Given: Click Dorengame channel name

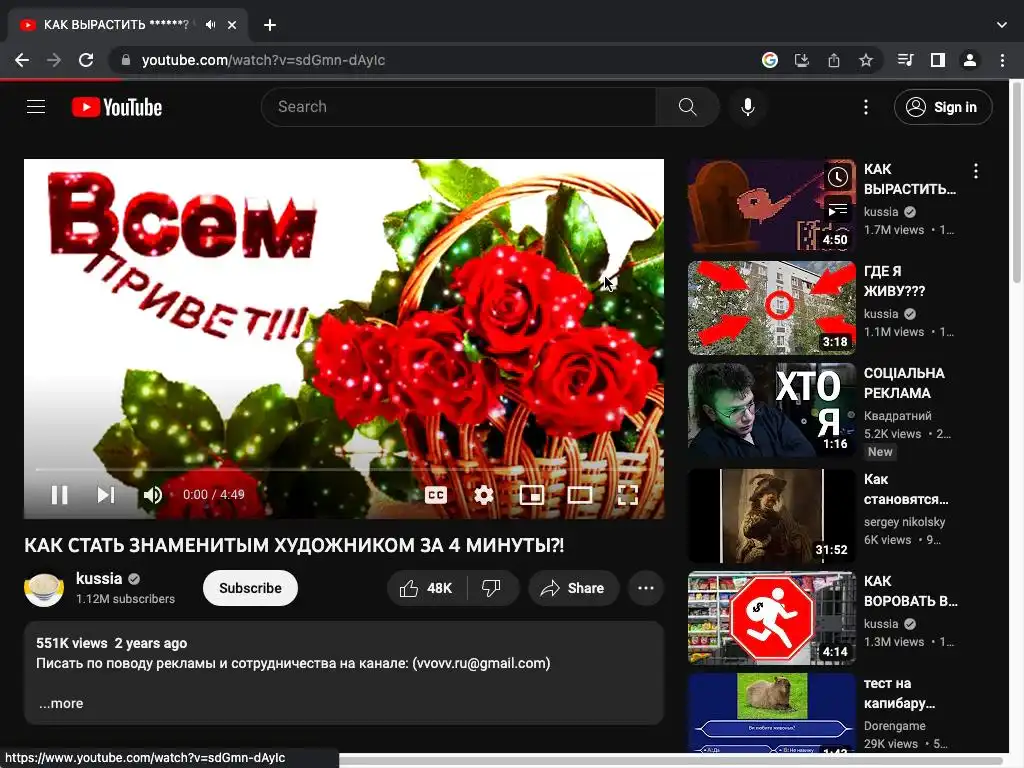Looking at the screenshot, I should coord(895,726).
